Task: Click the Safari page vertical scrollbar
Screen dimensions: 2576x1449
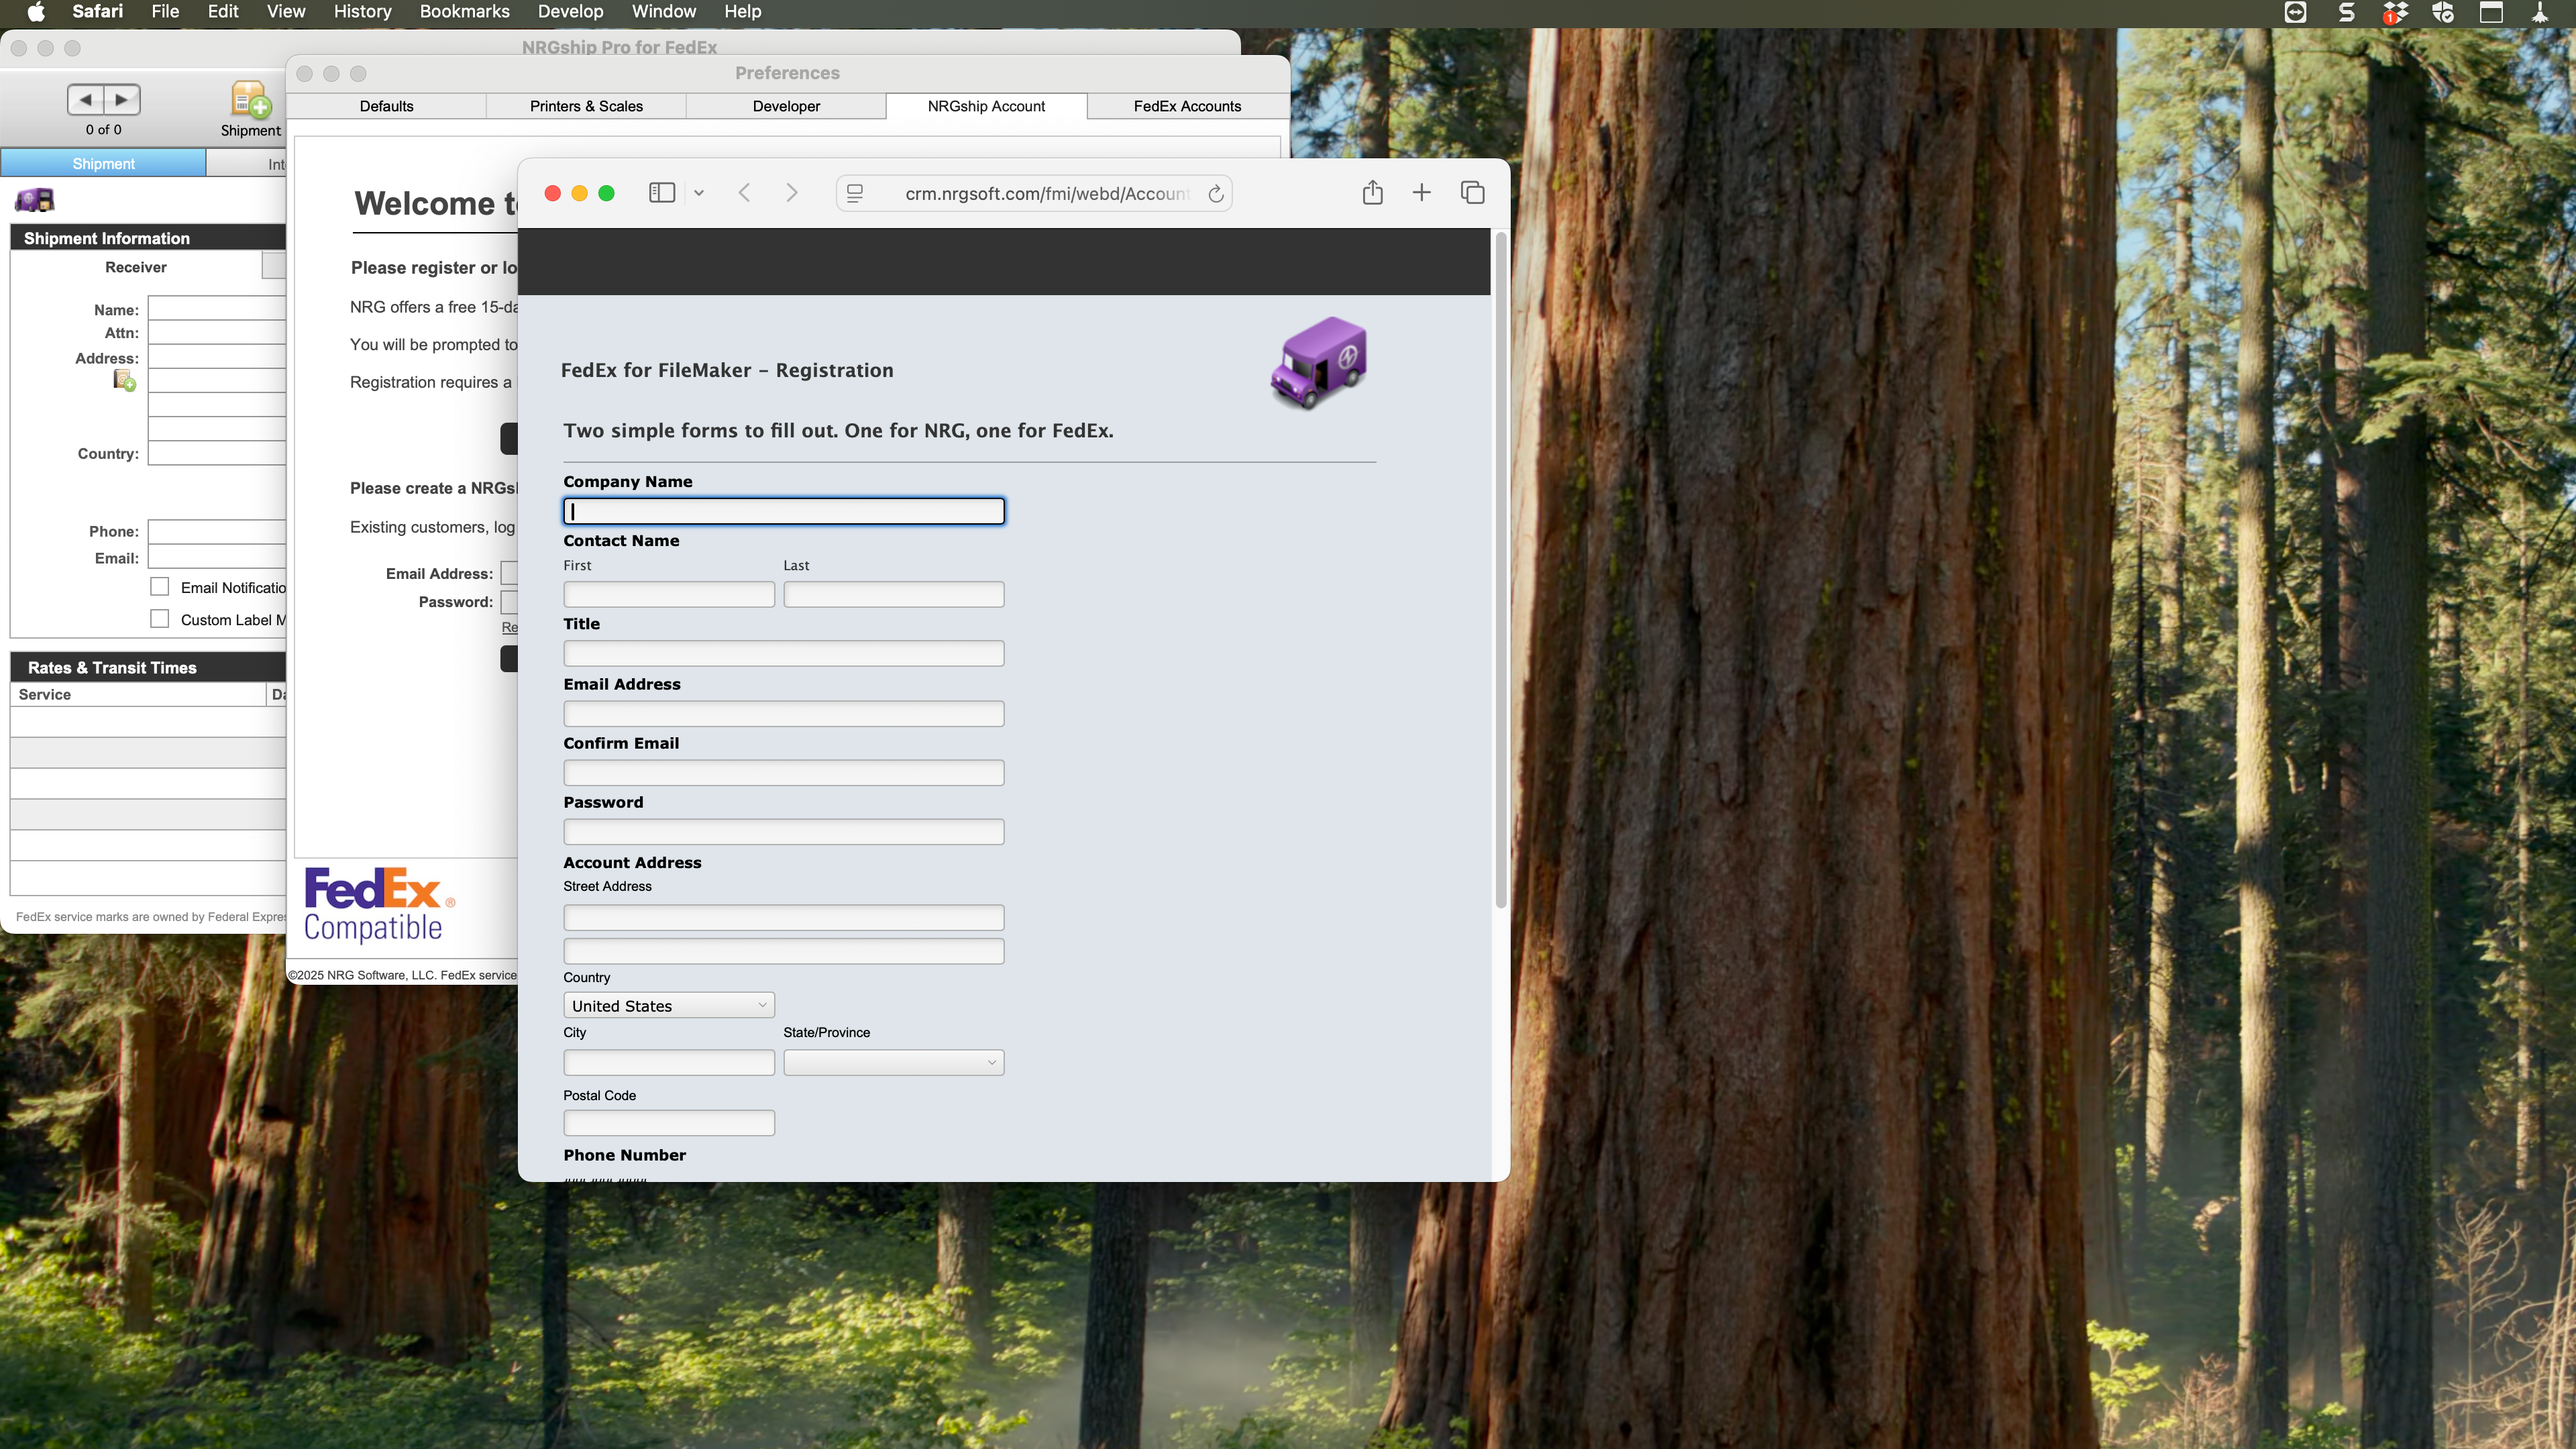Action: click(x=1500, y=570)
